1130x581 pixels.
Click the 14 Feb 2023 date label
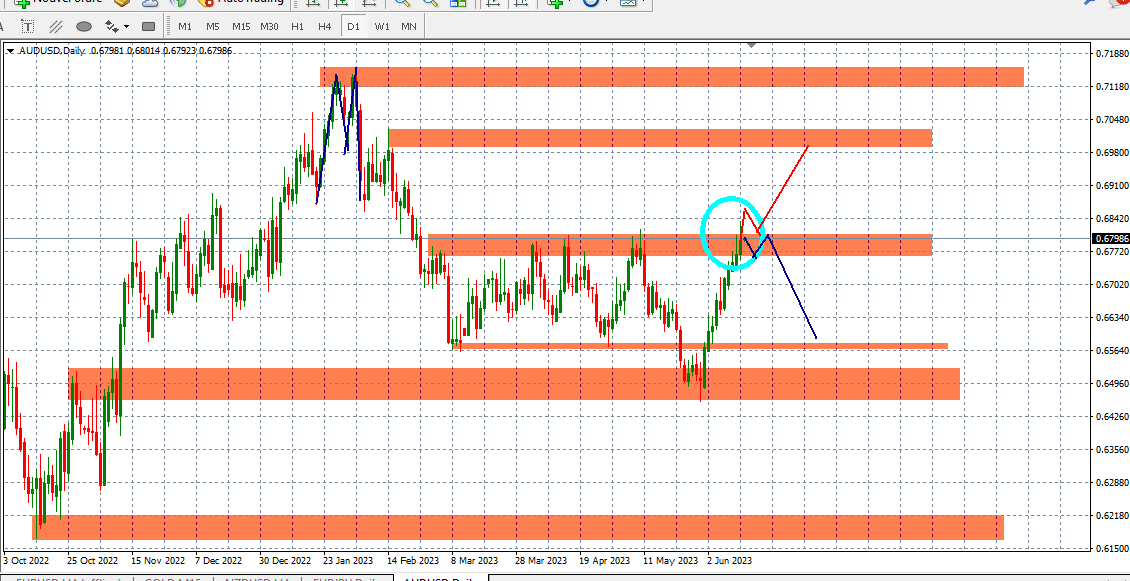[413, 560]
